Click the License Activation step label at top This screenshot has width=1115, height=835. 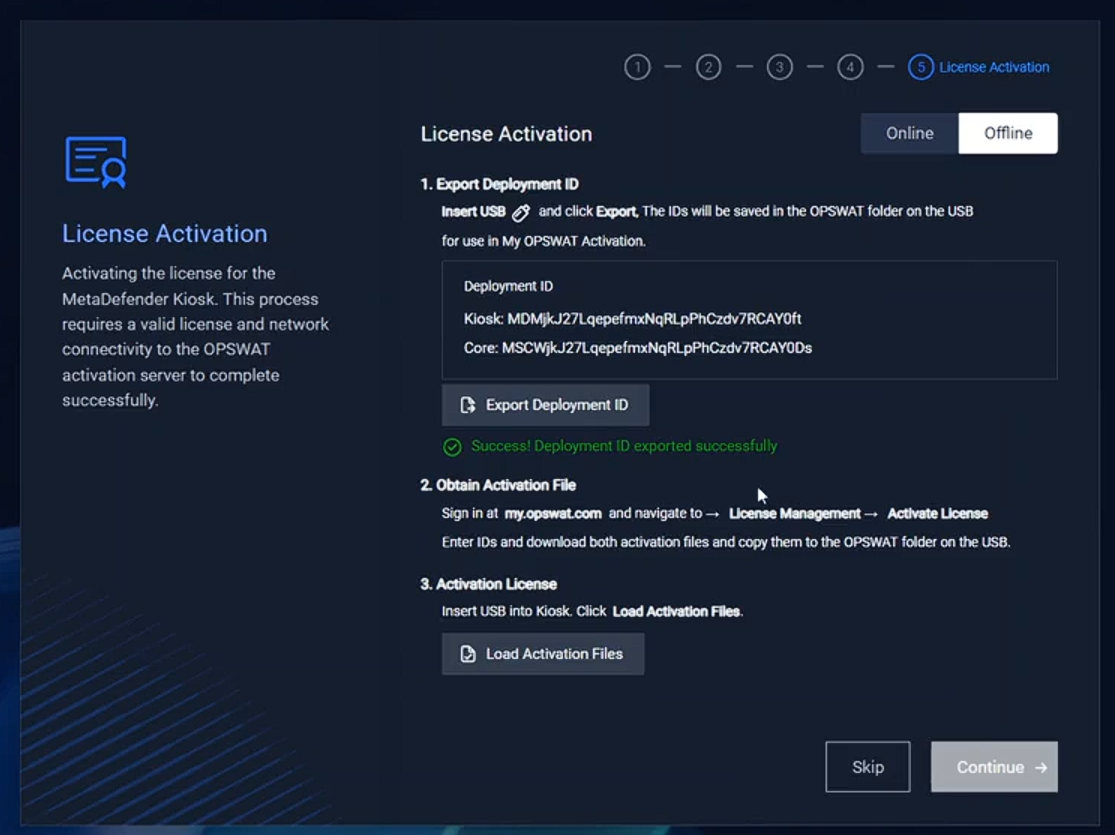[994, 67]
